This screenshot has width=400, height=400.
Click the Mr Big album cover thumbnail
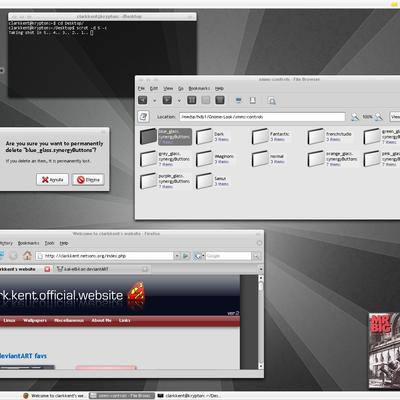[384, 351]
